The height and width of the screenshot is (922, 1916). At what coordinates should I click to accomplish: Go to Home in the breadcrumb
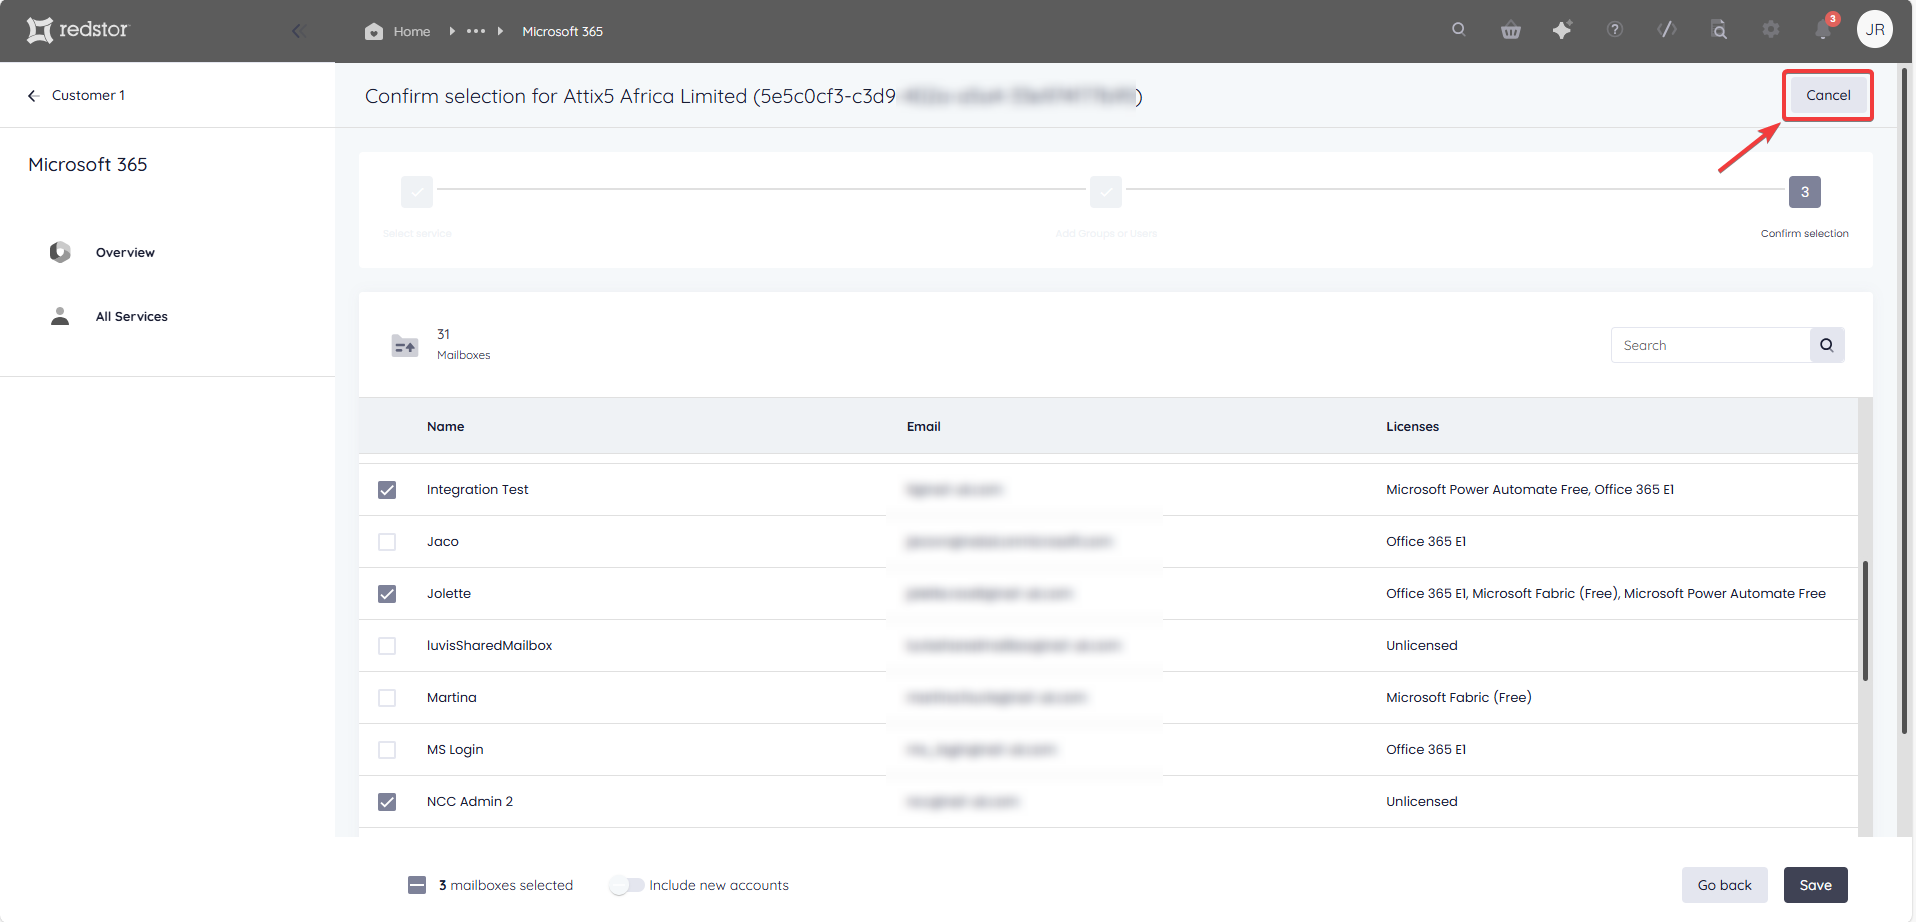pos(412,31)
